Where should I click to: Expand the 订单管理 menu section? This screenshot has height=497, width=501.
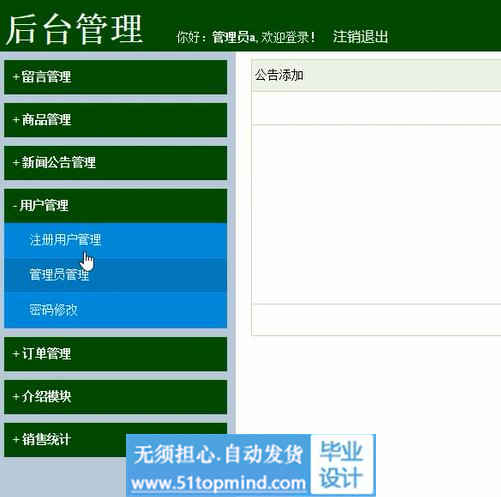coord(115,354)
